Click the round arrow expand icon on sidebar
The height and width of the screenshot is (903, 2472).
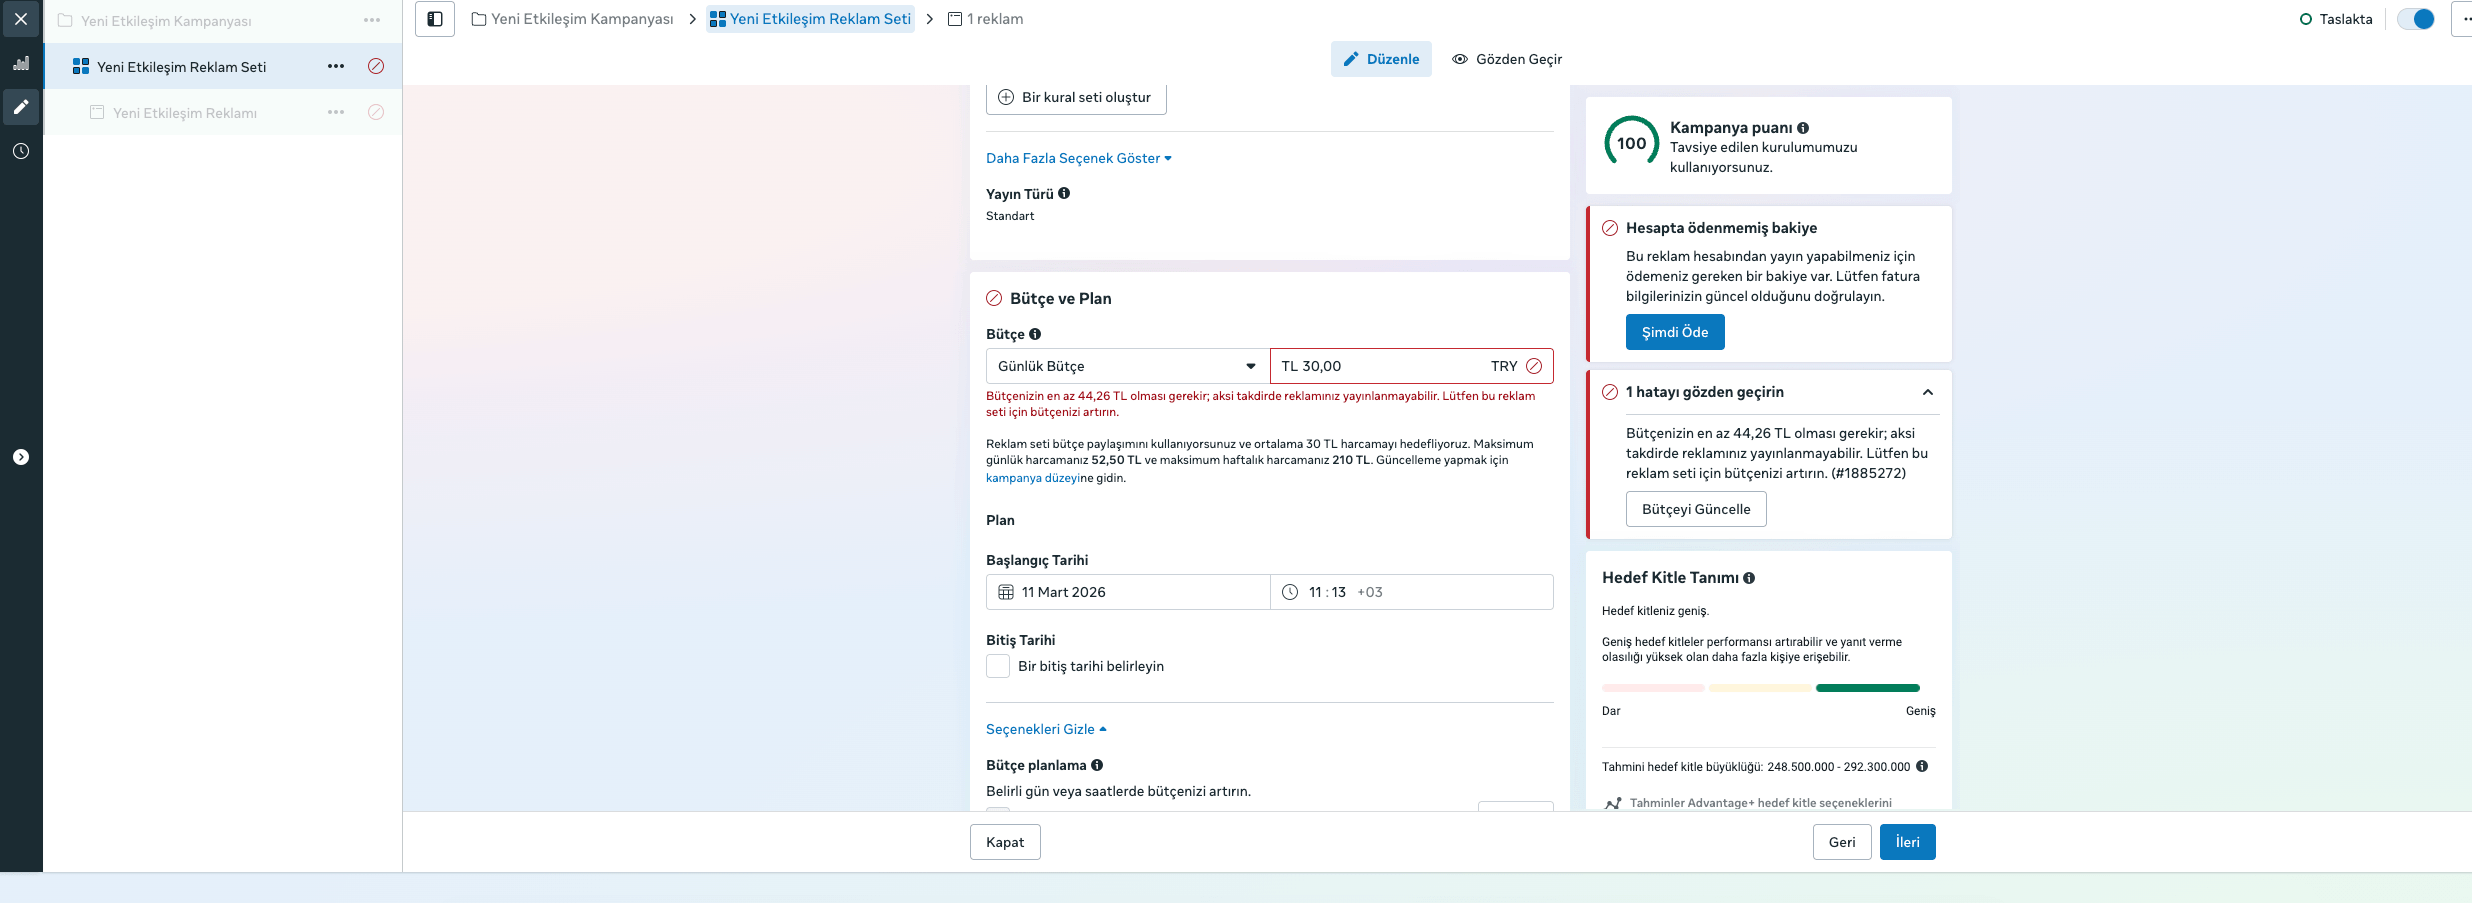pyautogui.click(x=21, y=457)
